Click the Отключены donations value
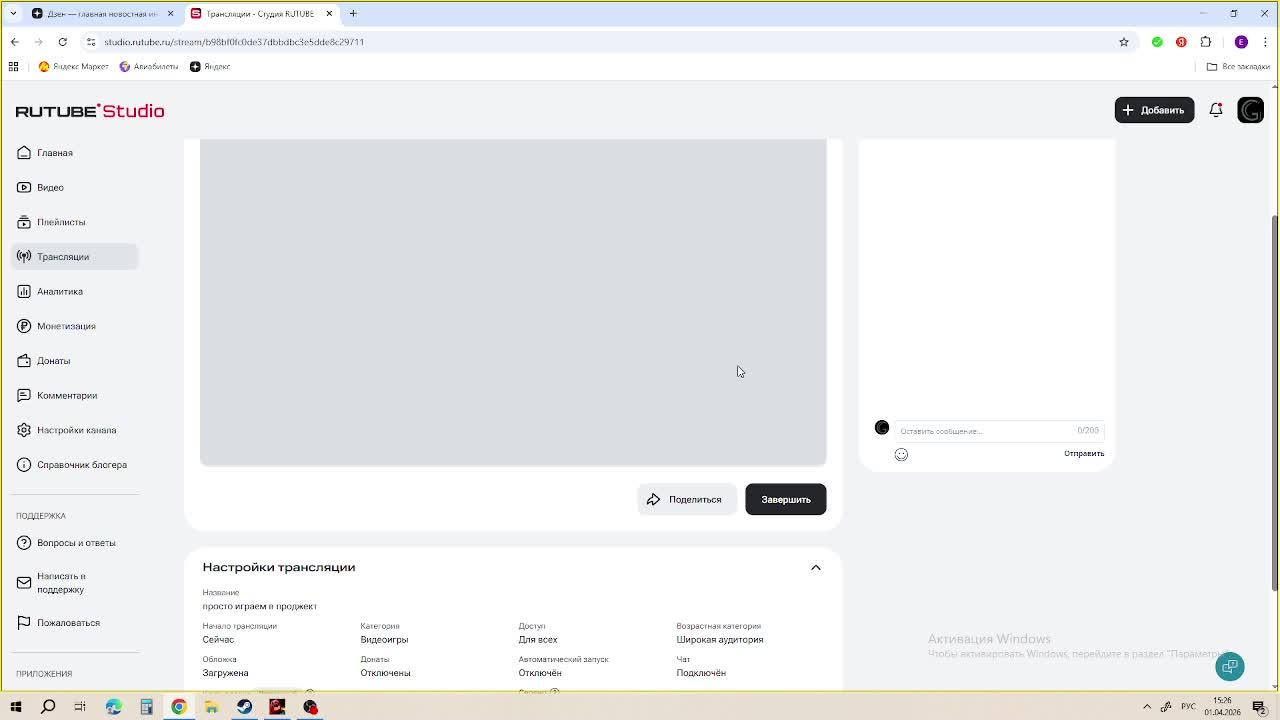The height and width of the screenshot is (720, 1280). (x=385, y=673)
